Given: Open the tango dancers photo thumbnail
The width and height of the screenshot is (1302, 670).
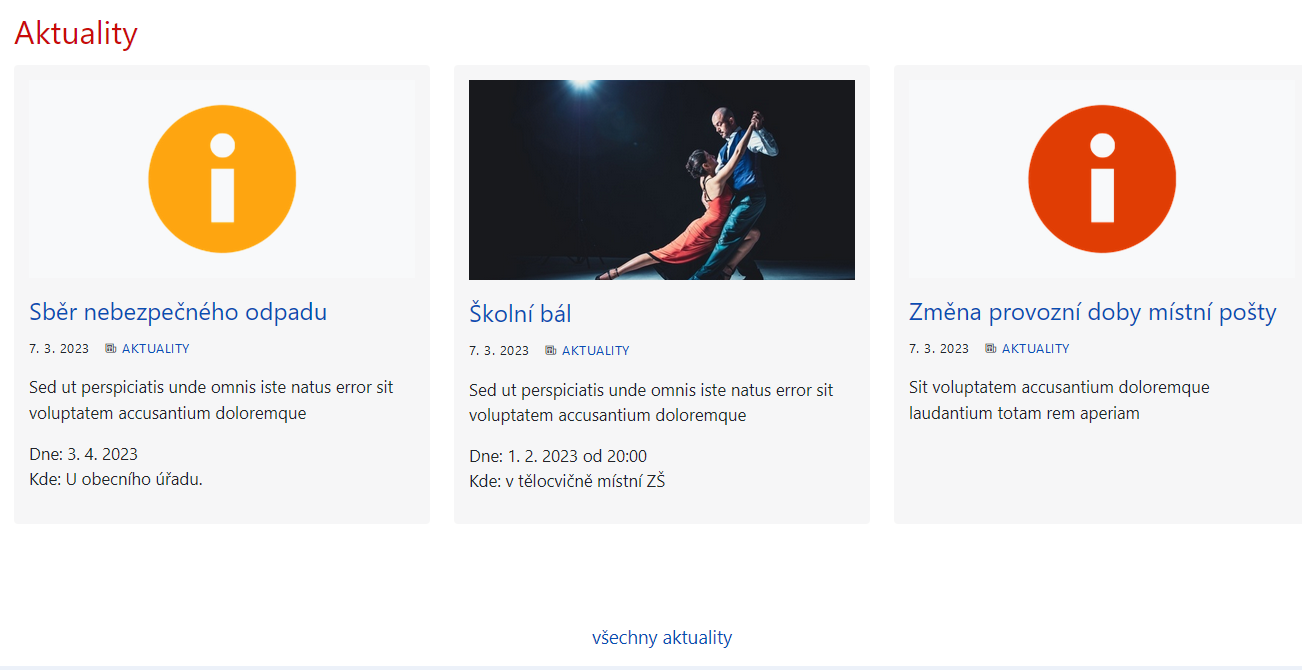Looking at the screenshot, I should tap(661, 180).
